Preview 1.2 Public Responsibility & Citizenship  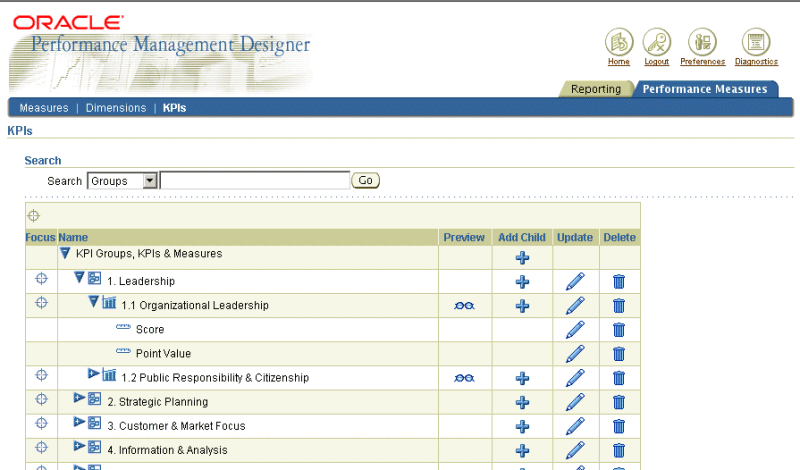click(464, 378)
